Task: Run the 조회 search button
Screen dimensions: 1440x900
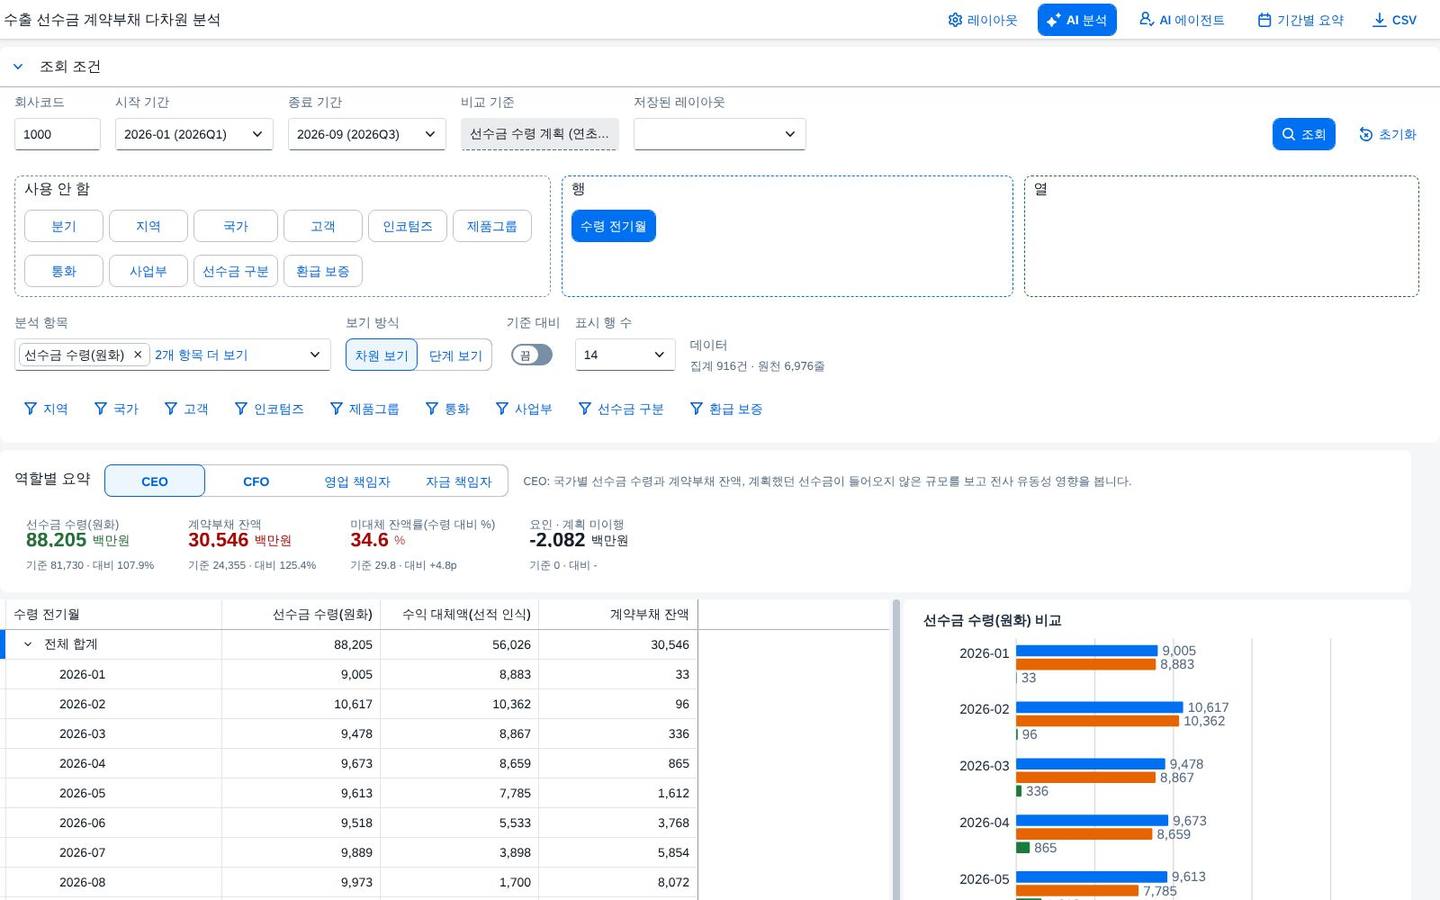Action: 1304,134
